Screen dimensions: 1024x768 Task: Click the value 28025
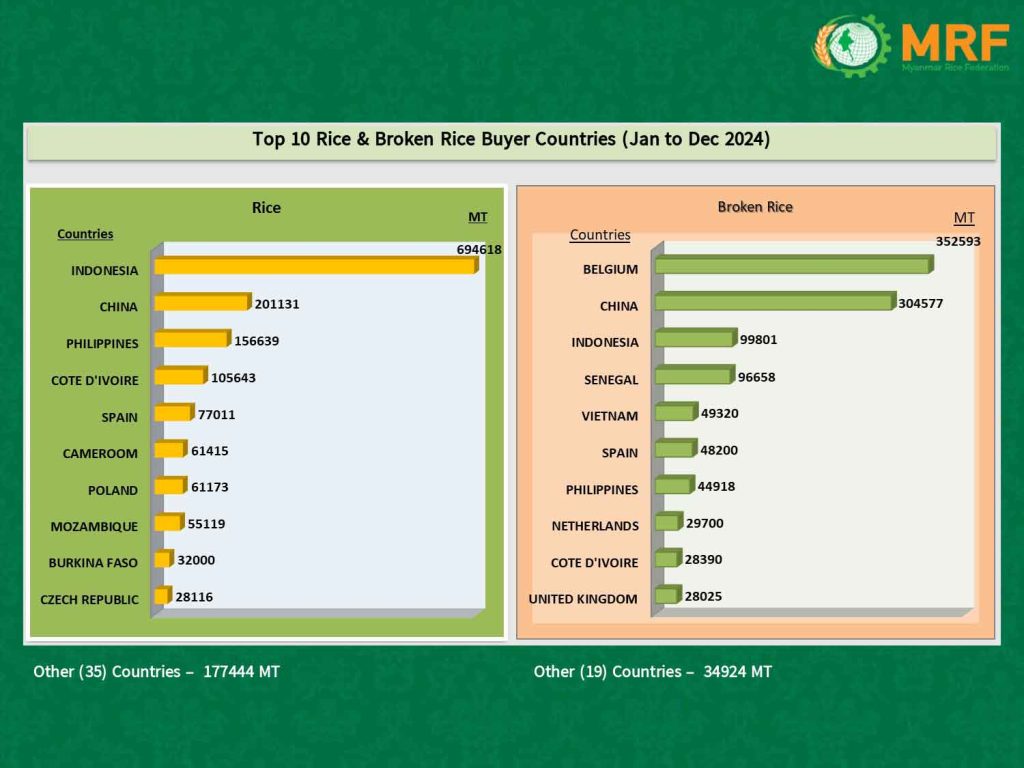[703, 596]
